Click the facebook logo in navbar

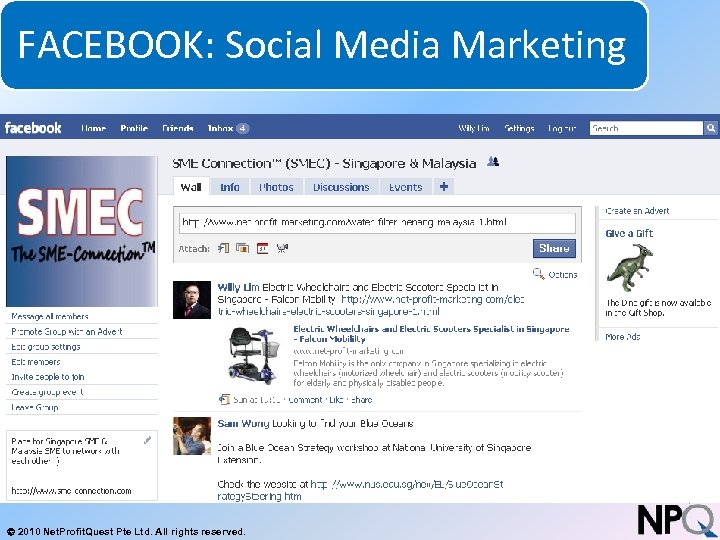point(33,128)
